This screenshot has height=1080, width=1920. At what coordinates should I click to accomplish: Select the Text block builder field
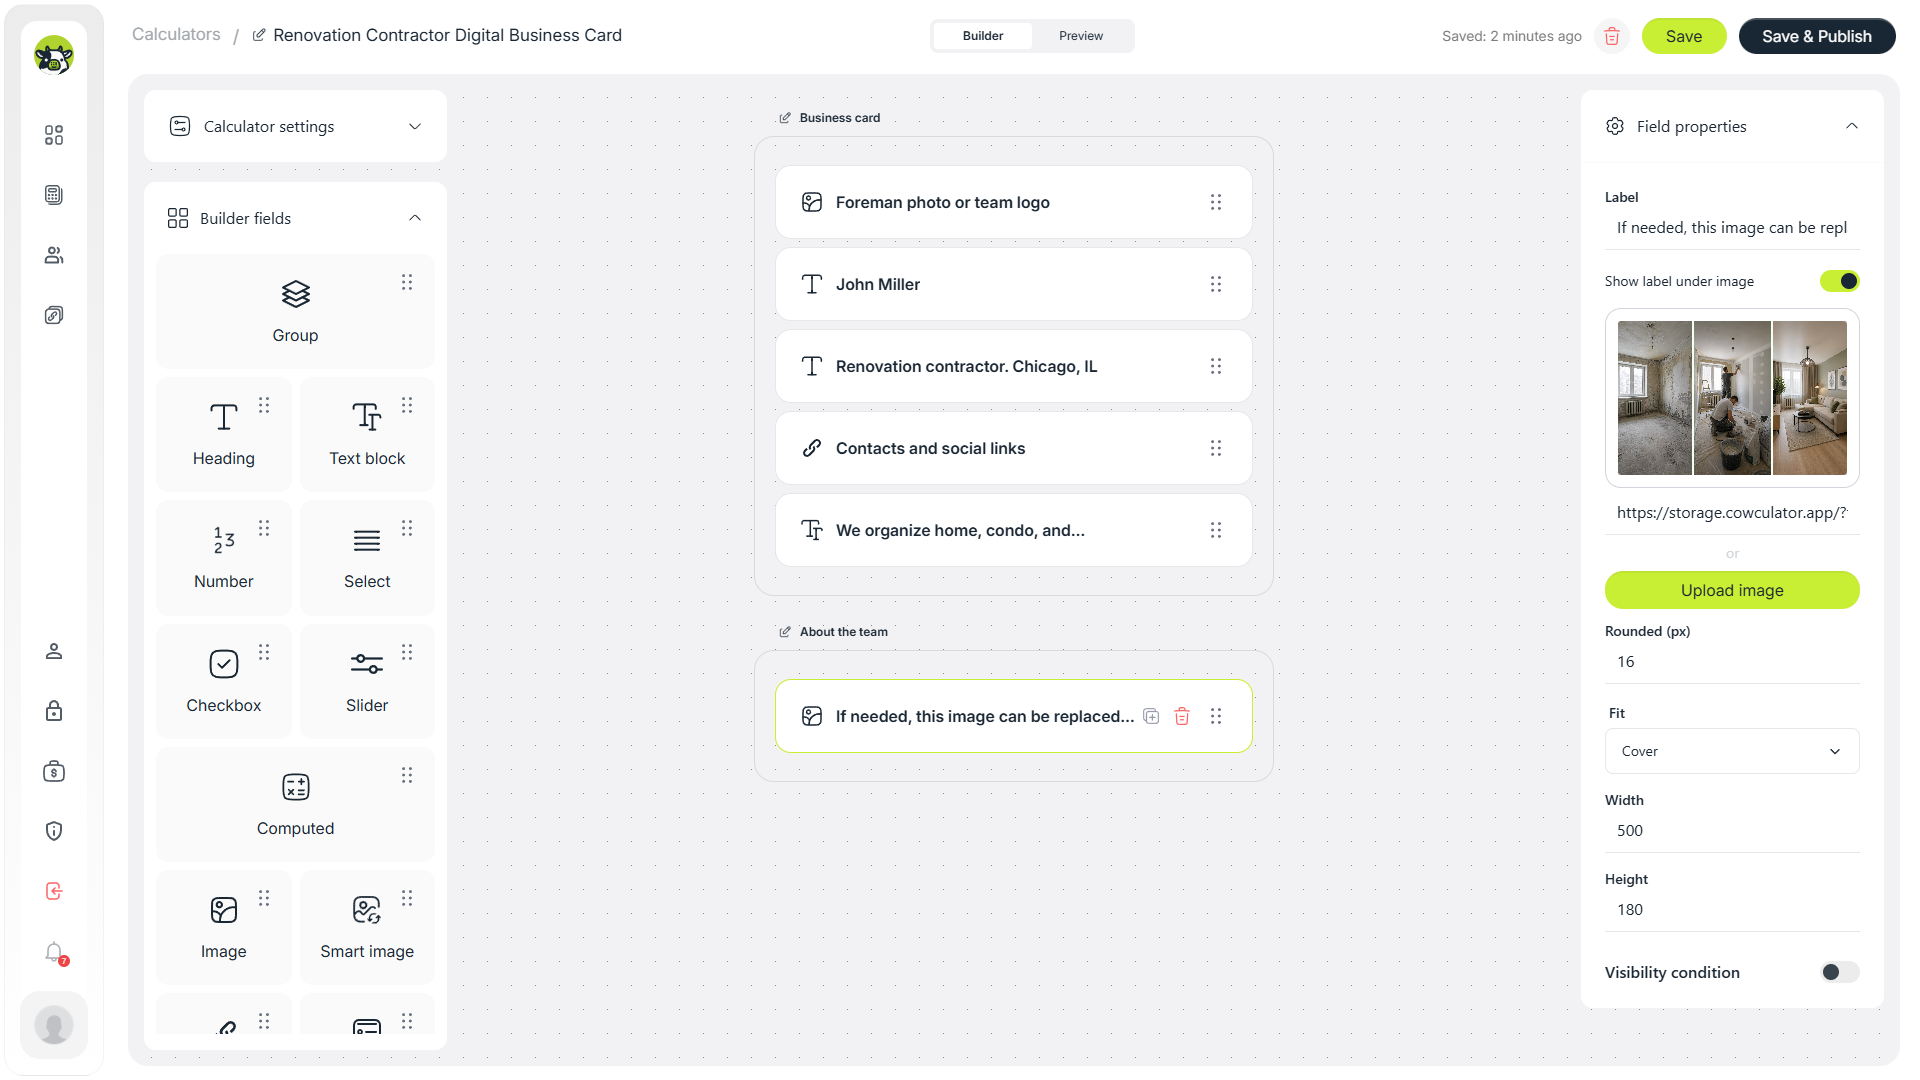click(367, 435)
